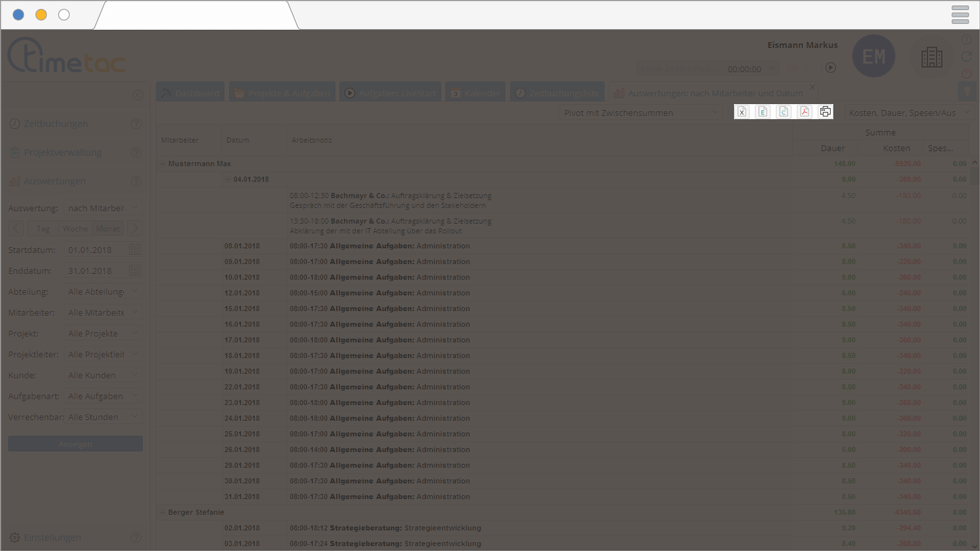Open the company building icon

point(931,58)
